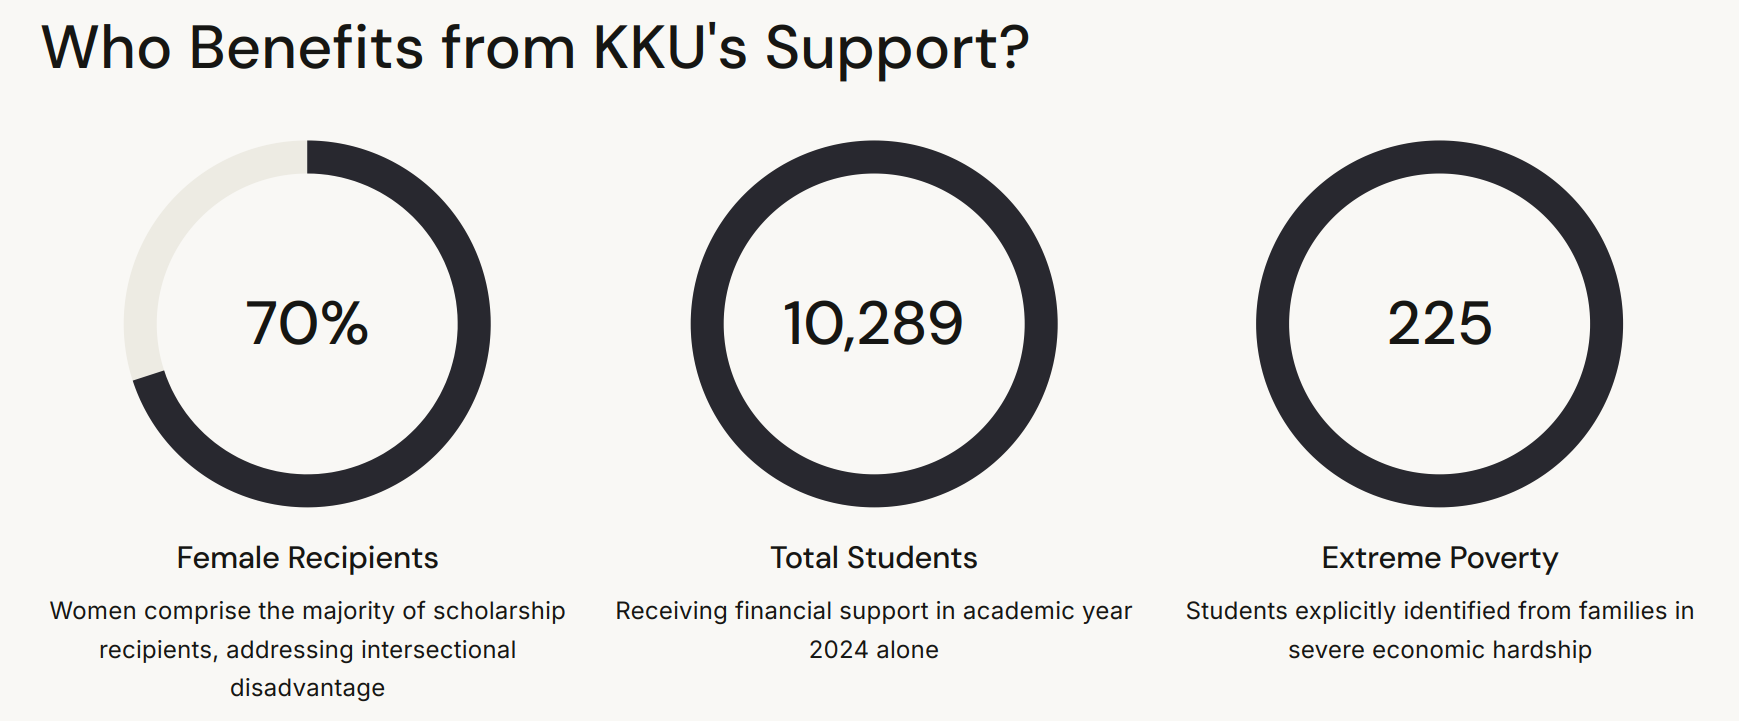Screen dimensions: 1739x721
Task: Click the dark arc of the 70% donut chart
Action: (x=473, y=324)
